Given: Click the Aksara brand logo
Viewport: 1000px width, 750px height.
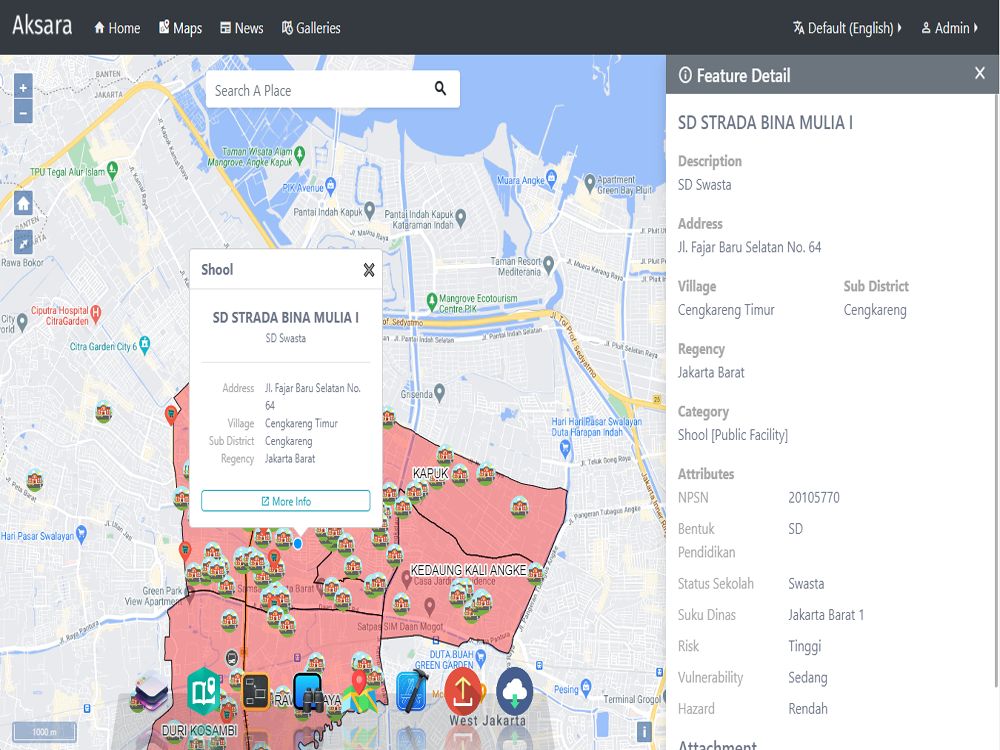Looking at the screenshot, I should click(42, 26).
